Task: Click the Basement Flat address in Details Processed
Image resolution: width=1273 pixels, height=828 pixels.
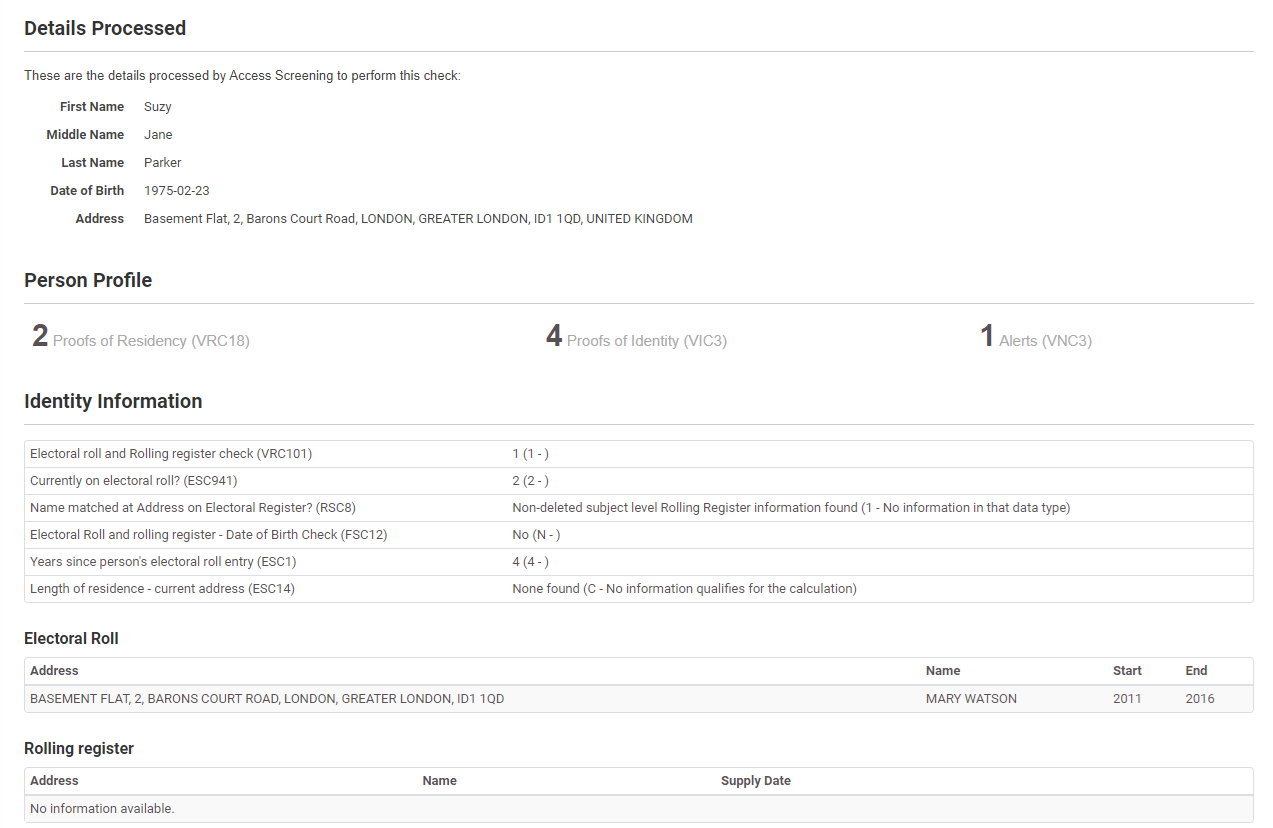Action: coord(418,219)
